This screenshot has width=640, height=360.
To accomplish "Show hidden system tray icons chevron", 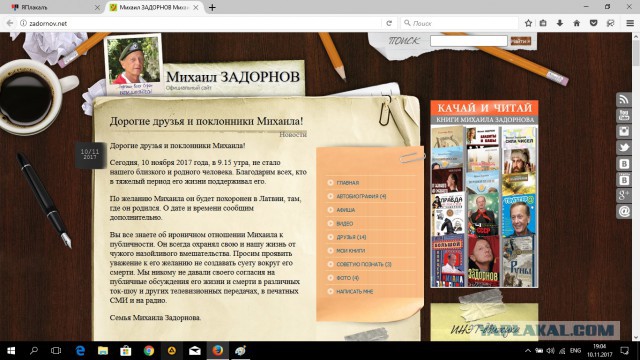I will 528,351.
